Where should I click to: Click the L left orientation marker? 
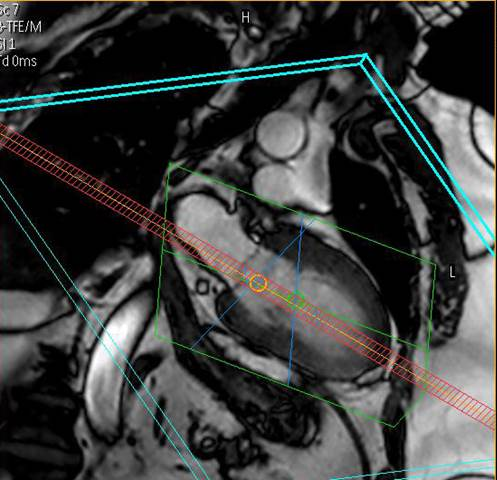point(452,272)
